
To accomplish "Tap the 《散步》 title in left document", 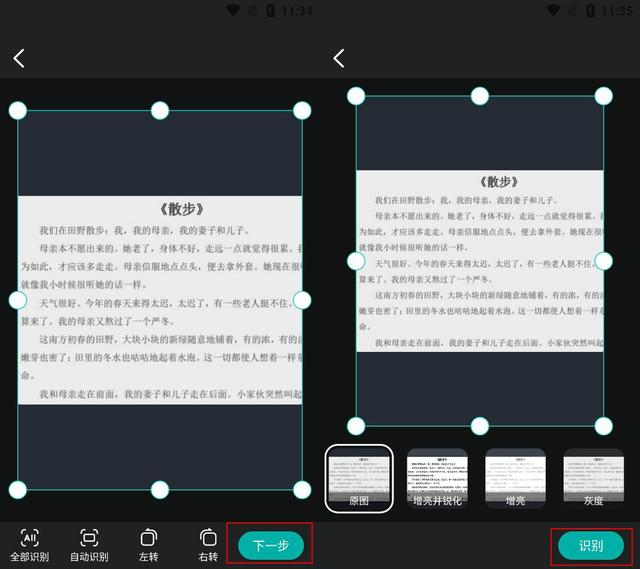I will [182, 209].
